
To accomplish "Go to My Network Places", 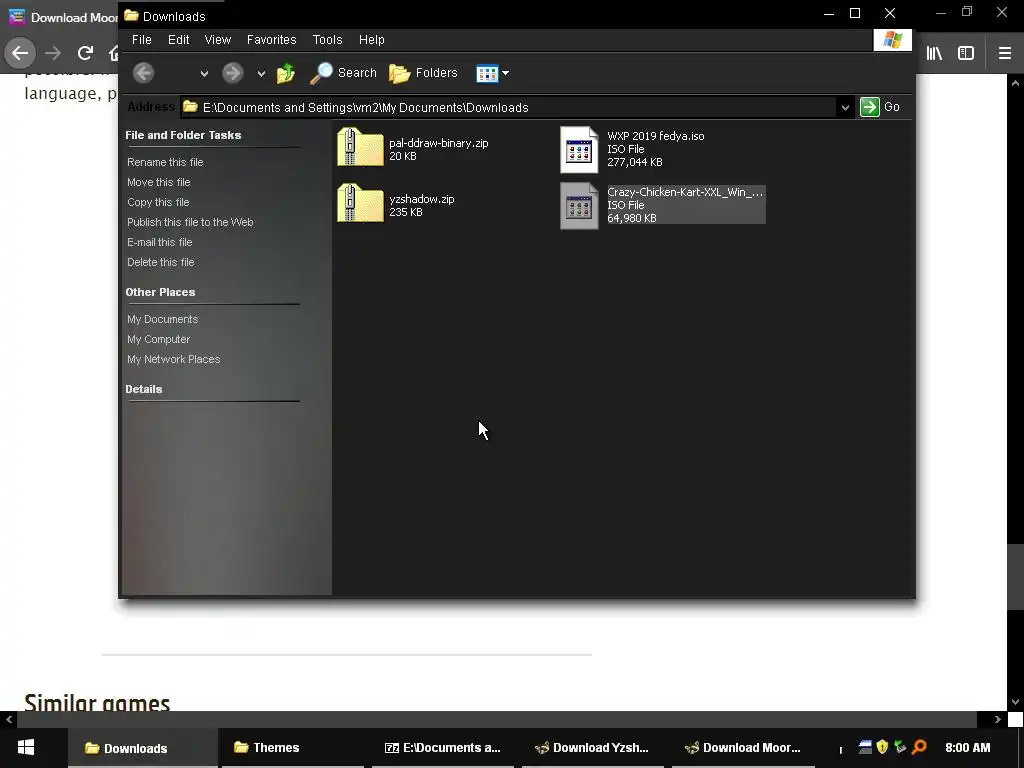I will coord(174,359).
